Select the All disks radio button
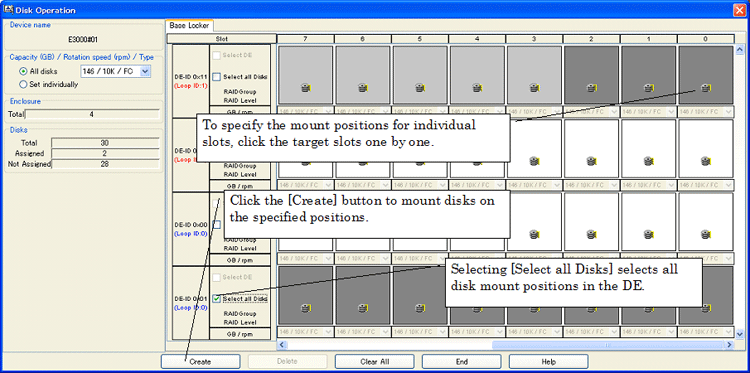750x373 pixels. (x=23, y=71)
